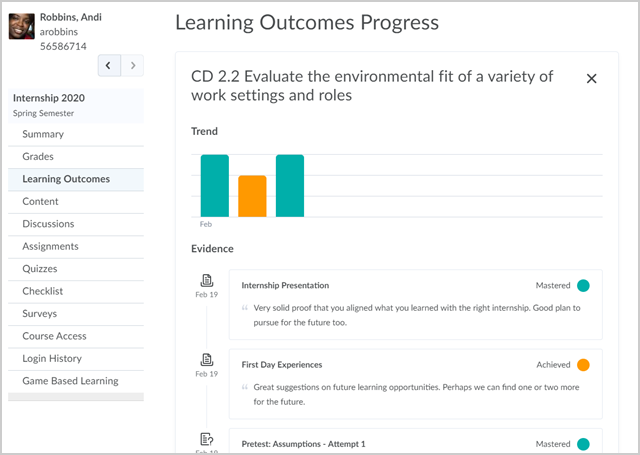
Task: Go to next student with right chevron
Action: coord(132,65)
